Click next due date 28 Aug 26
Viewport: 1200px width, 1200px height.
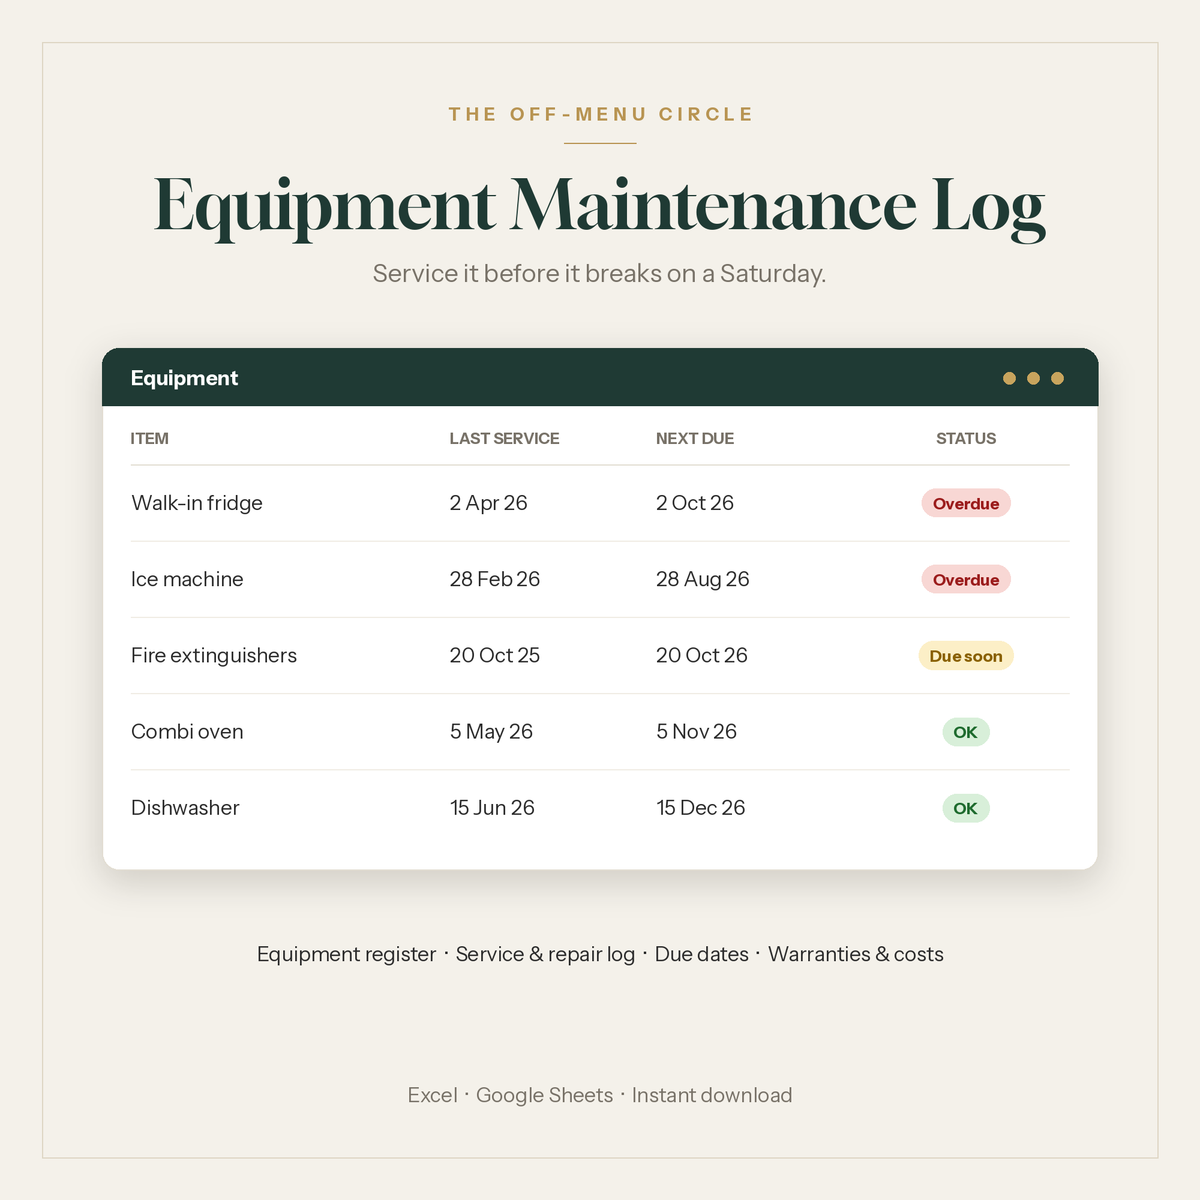click(x=703, y=579)
